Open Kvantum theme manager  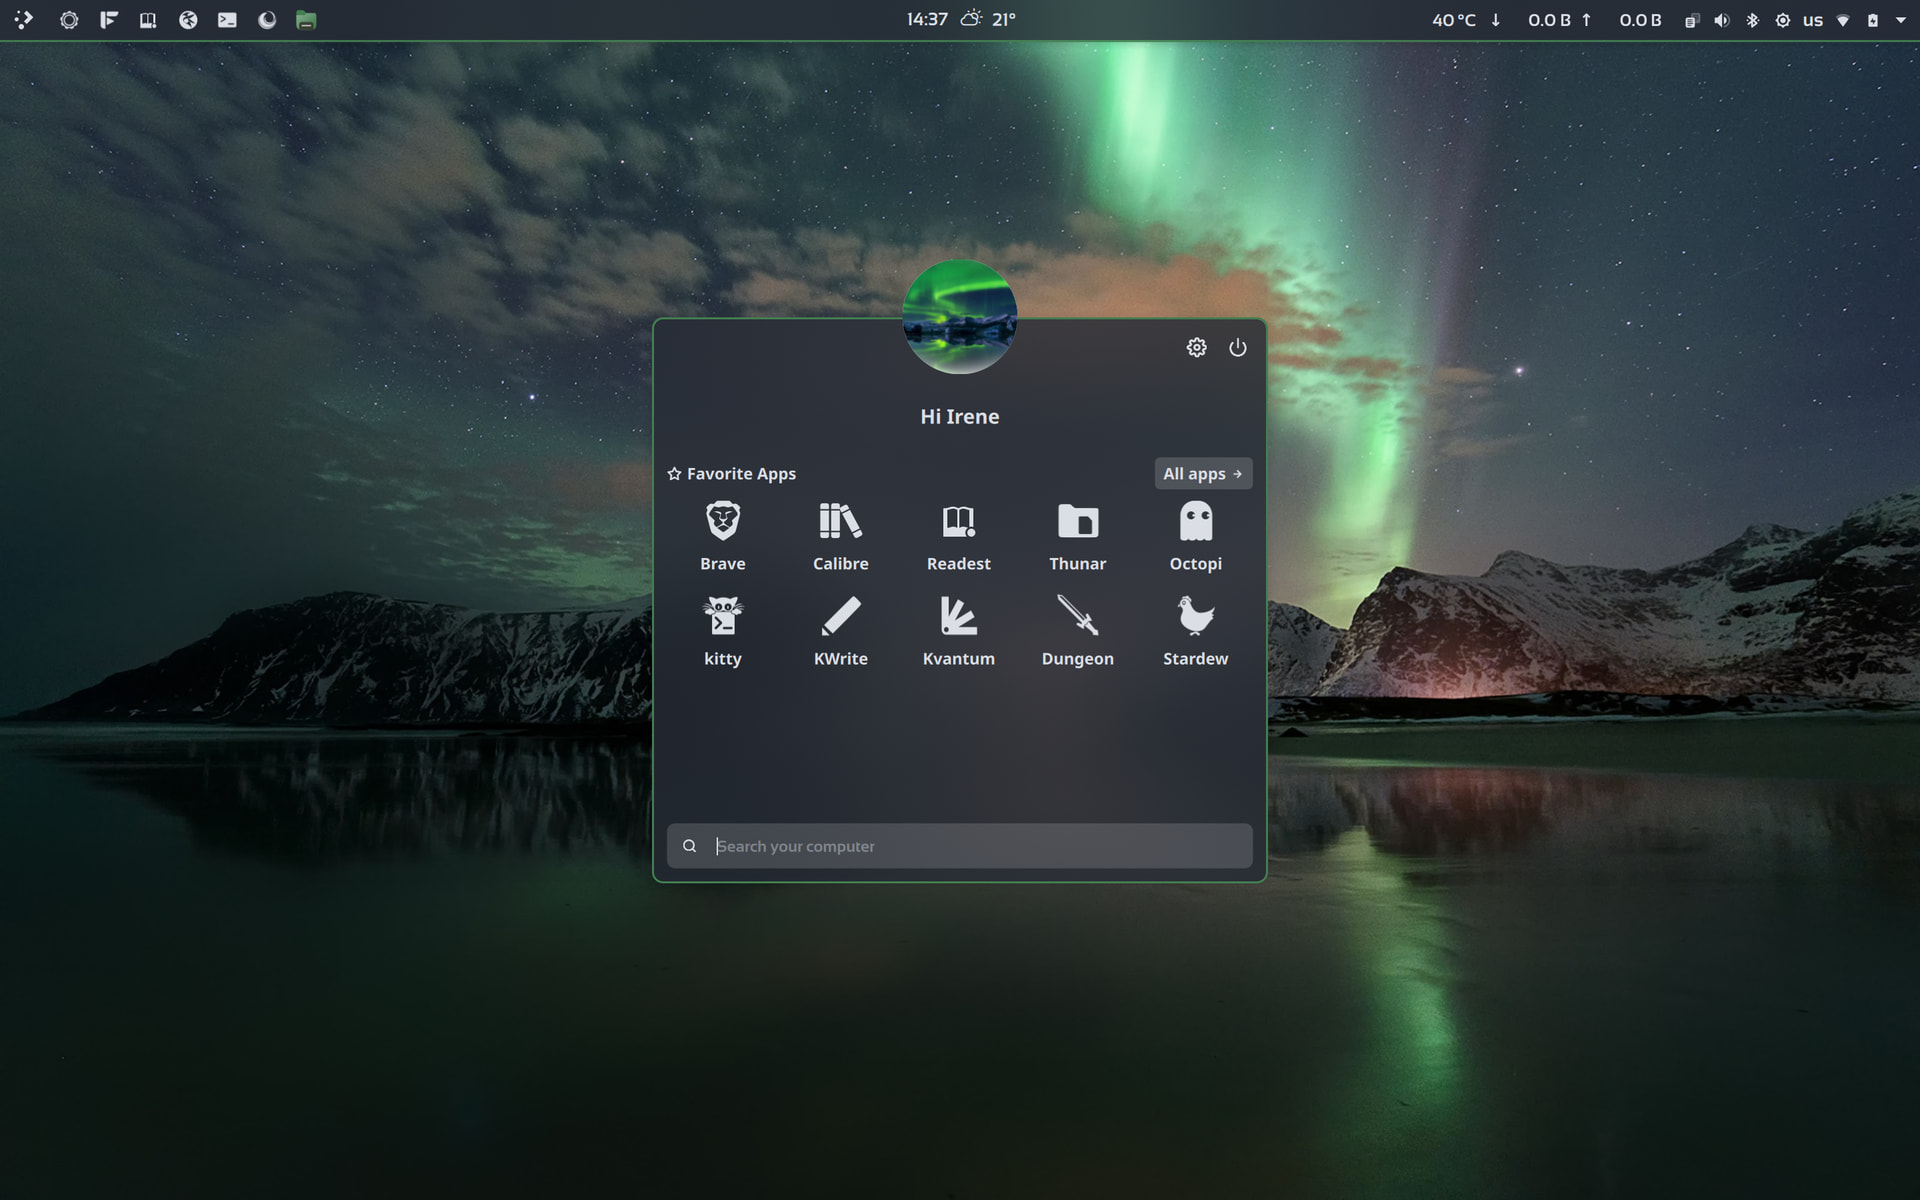point(958,630)
